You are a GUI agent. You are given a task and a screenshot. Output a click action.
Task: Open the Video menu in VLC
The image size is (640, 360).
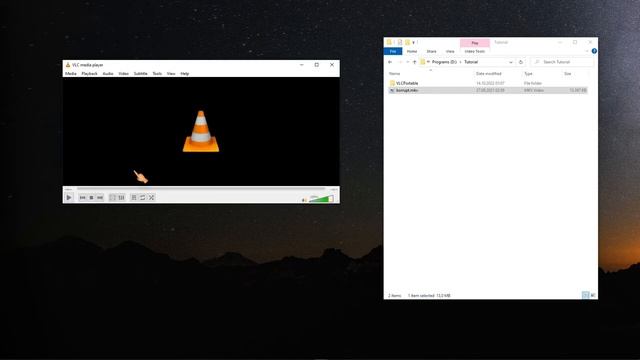124,73
